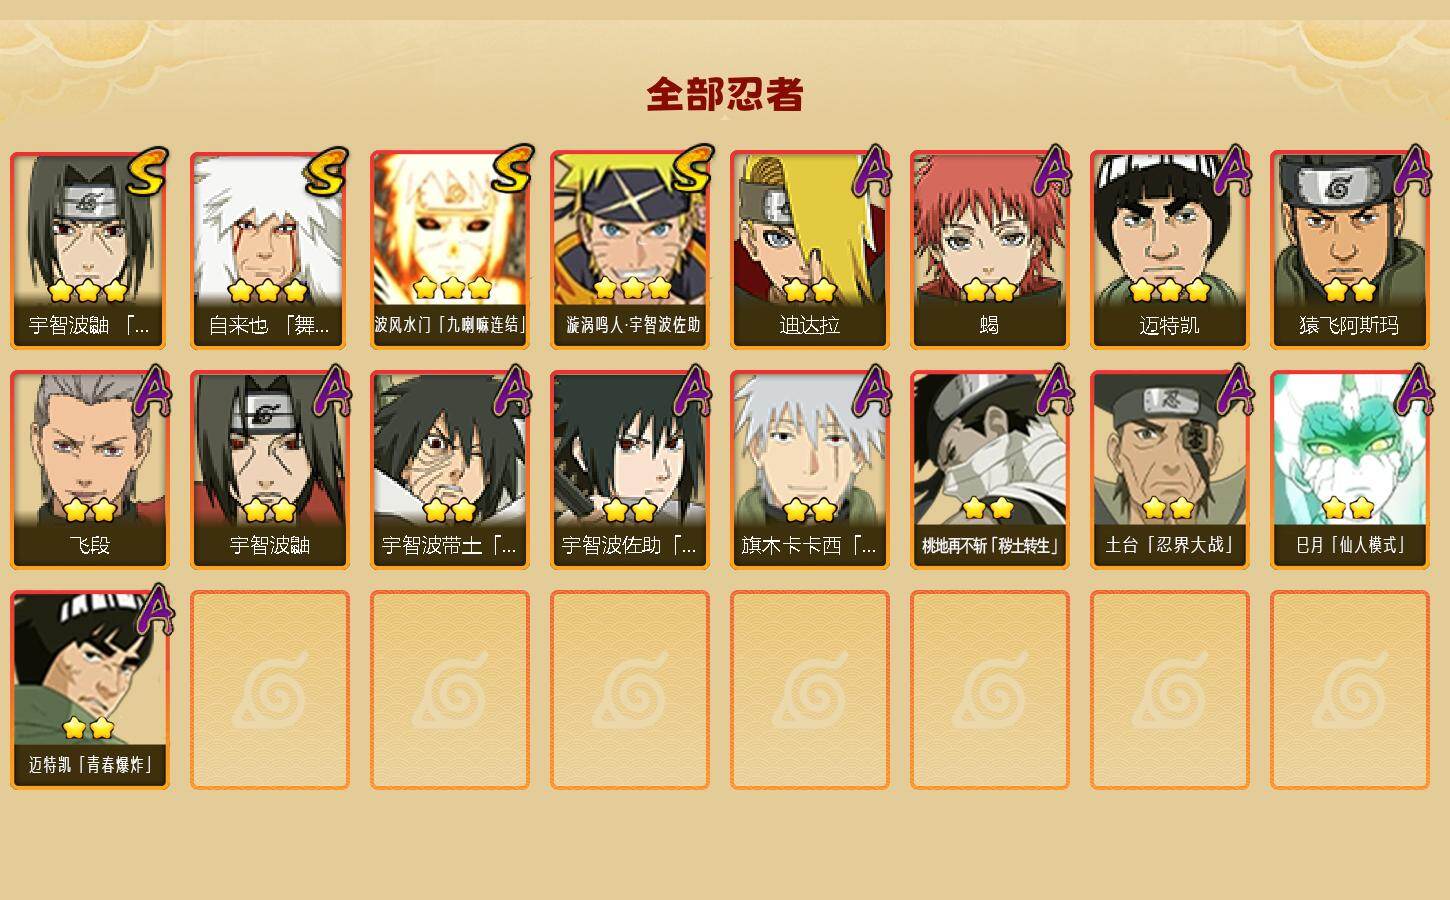The width and height of the screenshot is (1450, 900).
Task: Click the S-rank 宇智波鼬 card
Action: [x=90, y=250]
